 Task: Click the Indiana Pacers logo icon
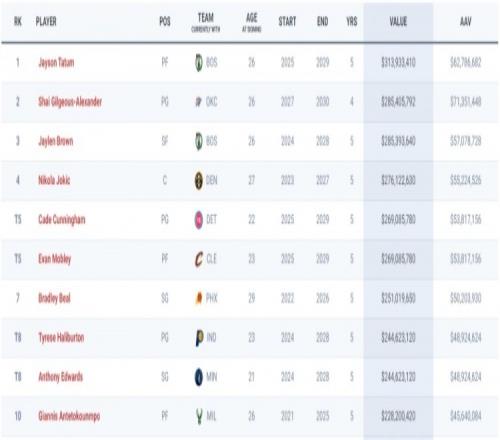pos(199,338)
